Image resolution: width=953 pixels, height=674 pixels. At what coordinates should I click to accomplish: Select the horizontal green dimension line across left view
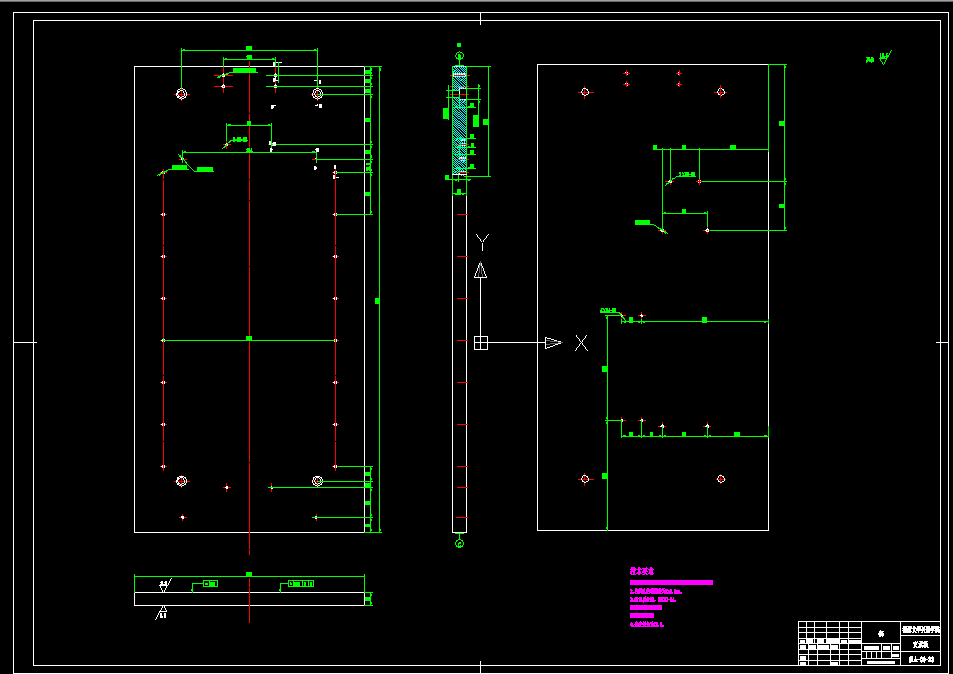pos(249,340)
